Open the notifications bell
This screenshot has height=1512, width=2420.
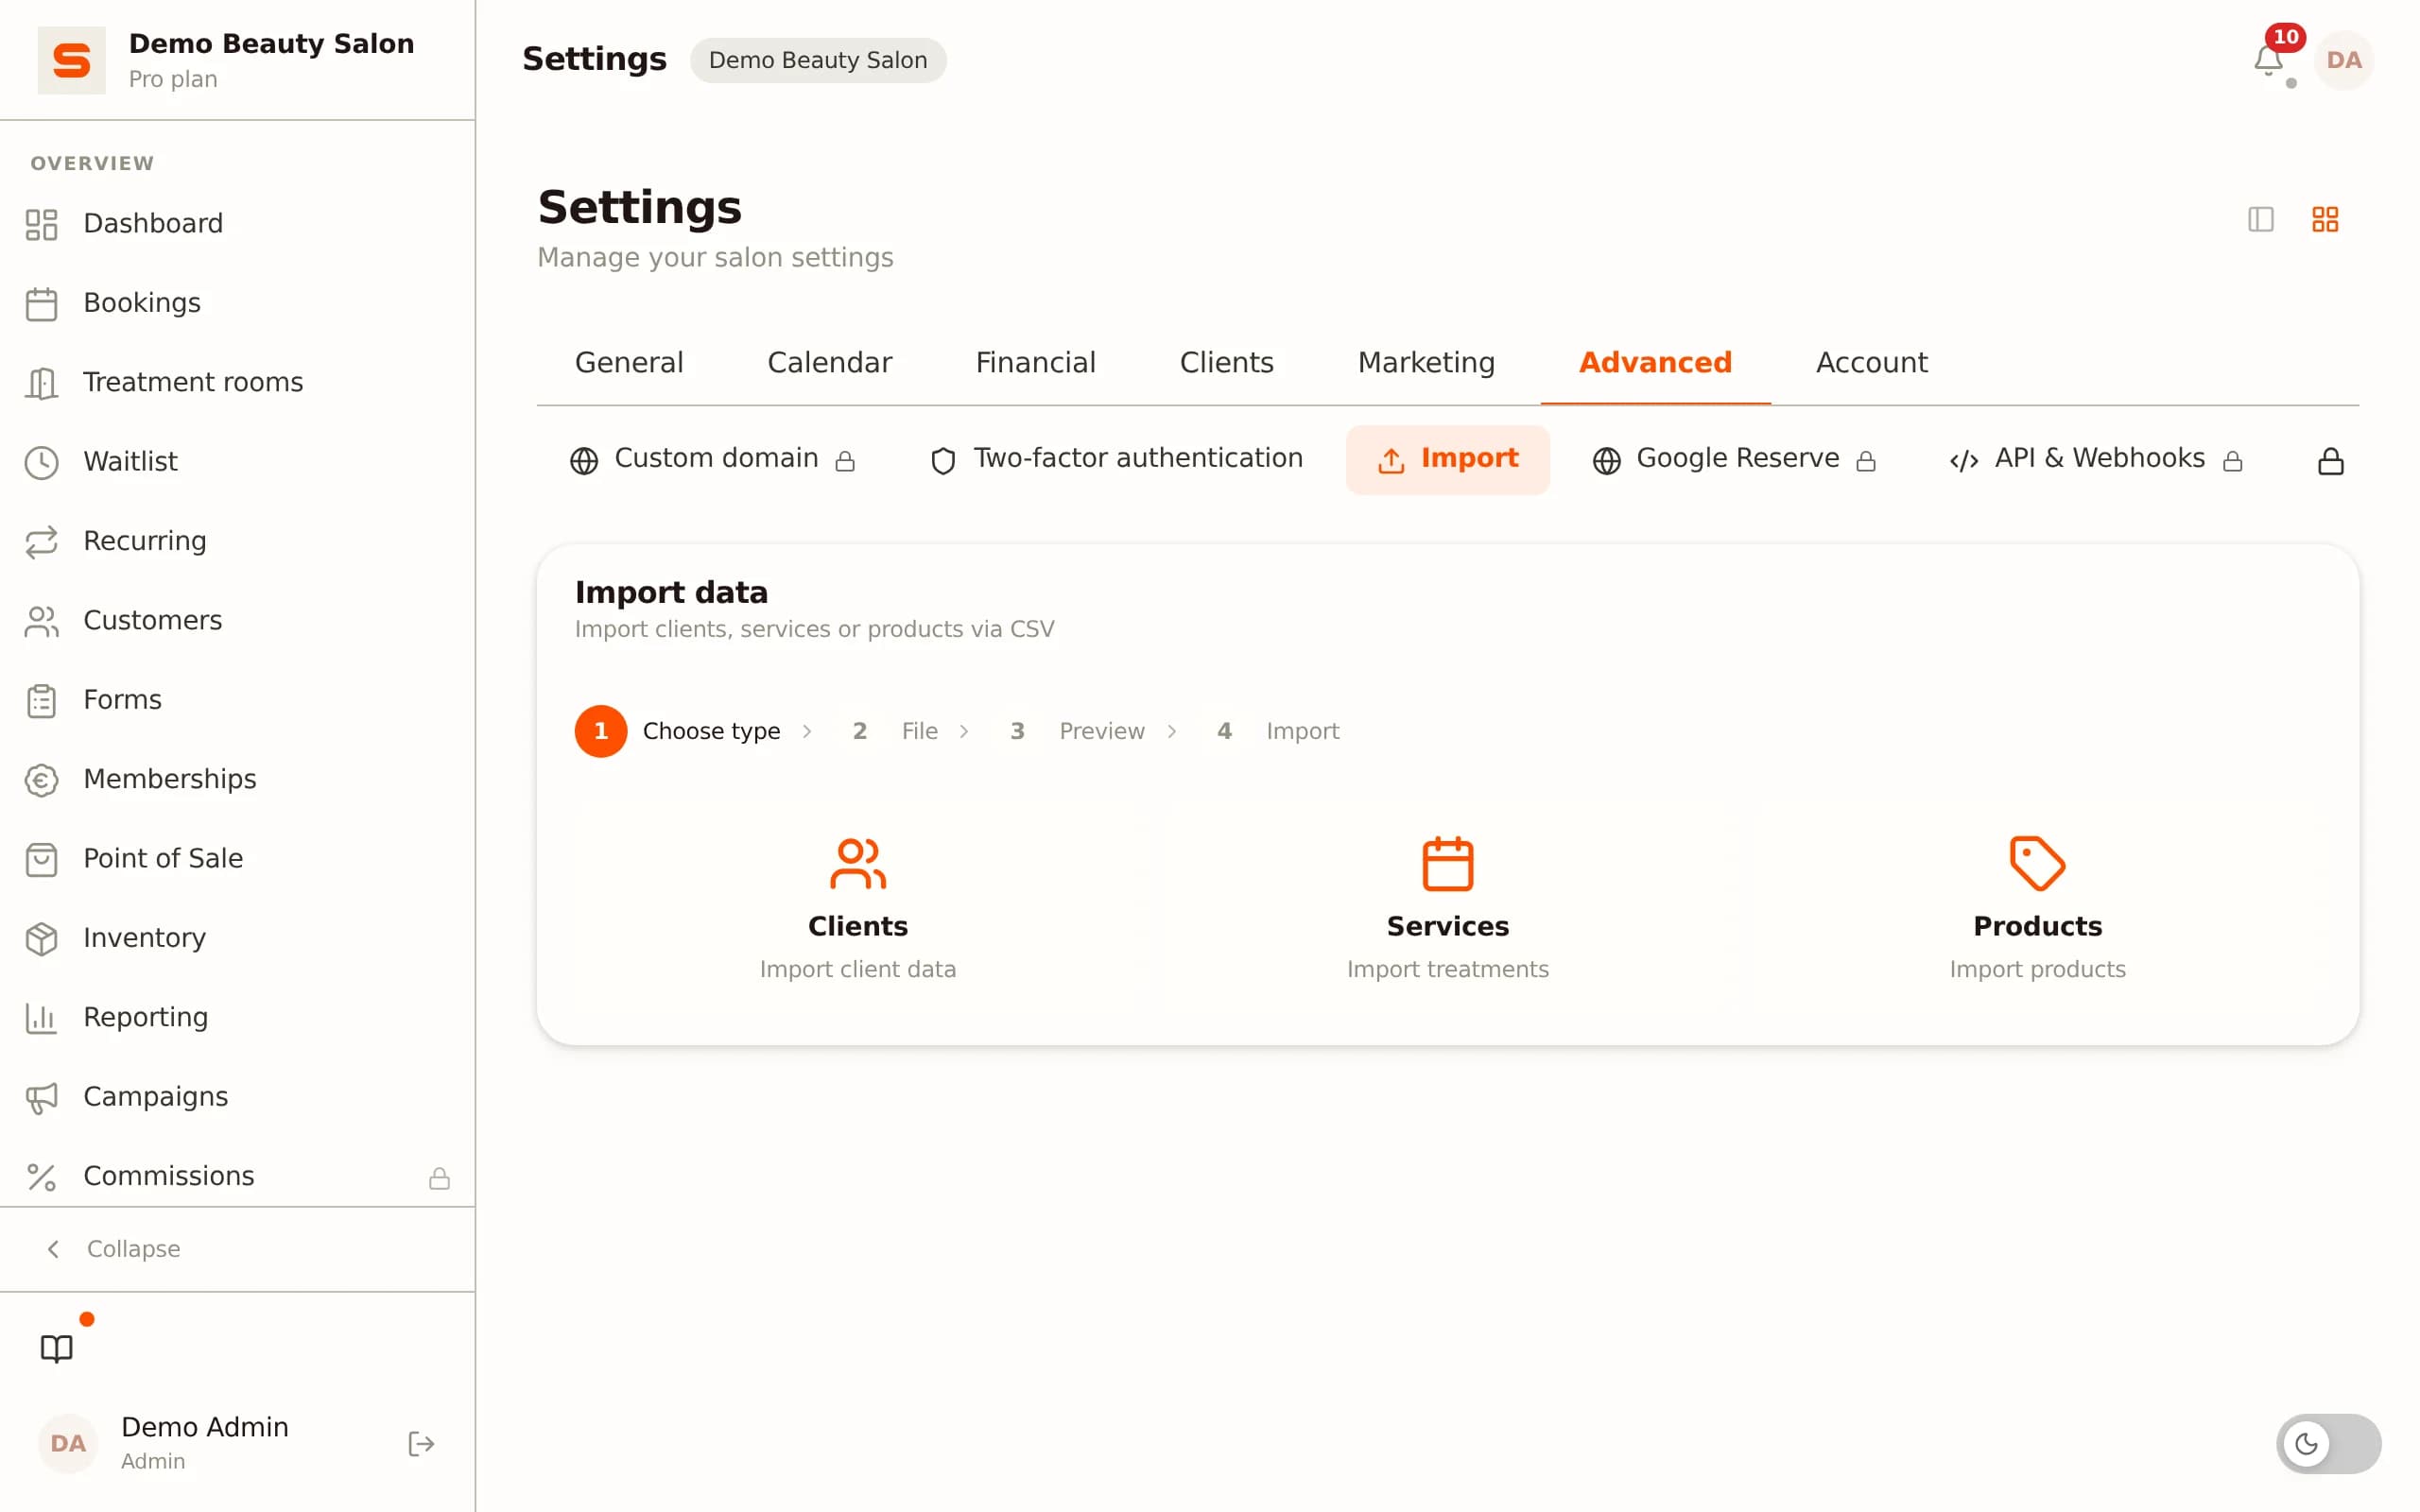[2268, 61]
